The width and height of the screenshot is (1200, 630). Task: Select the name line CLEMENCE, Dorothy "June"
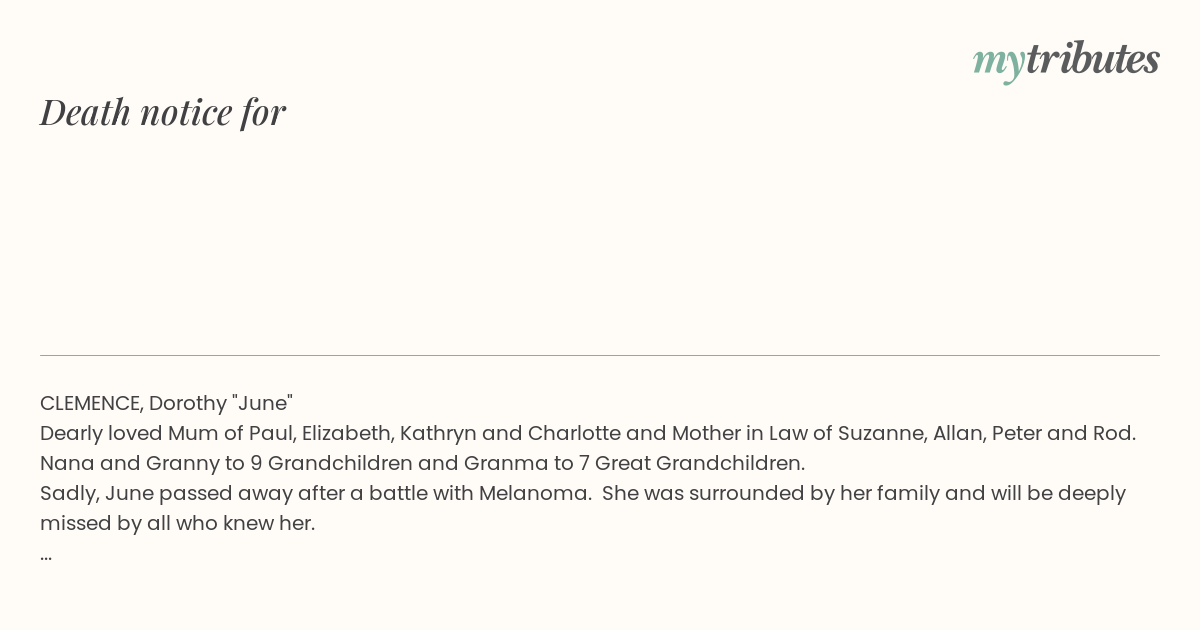(x=166, y=403)
